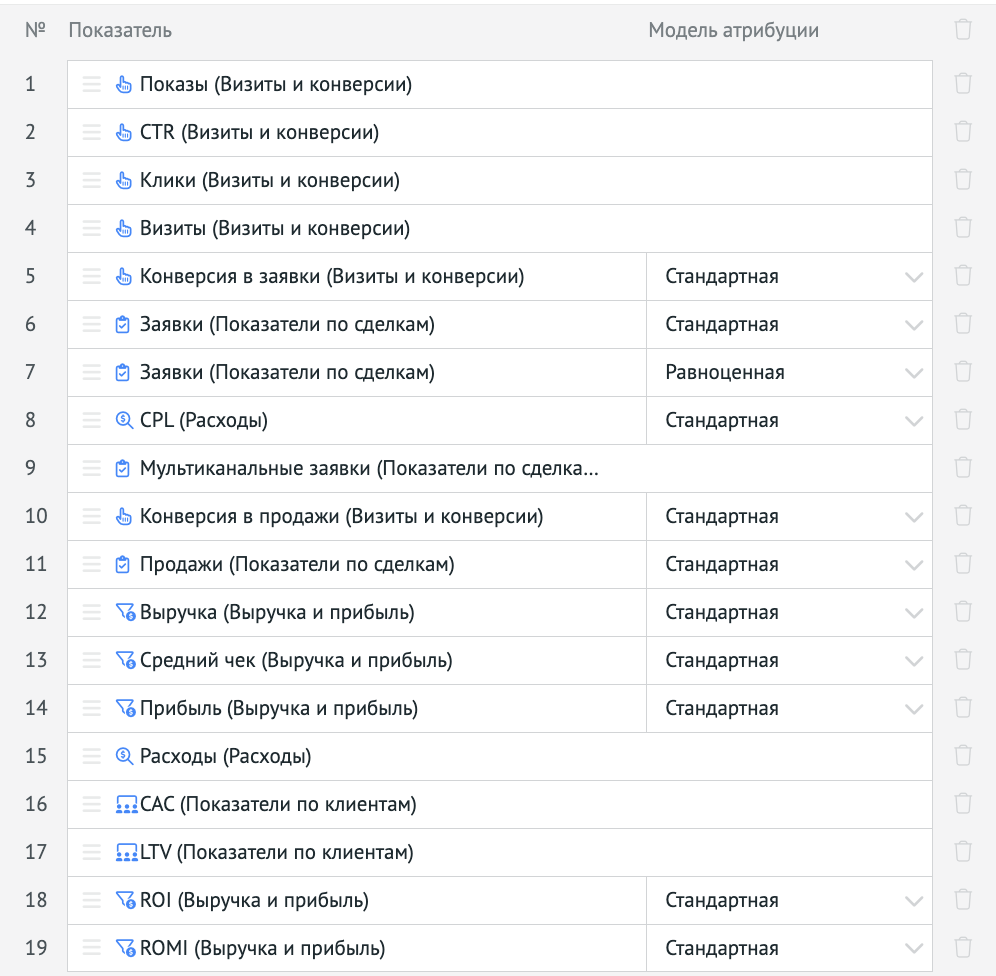Click the CAC clients icon

coord(126,804)
